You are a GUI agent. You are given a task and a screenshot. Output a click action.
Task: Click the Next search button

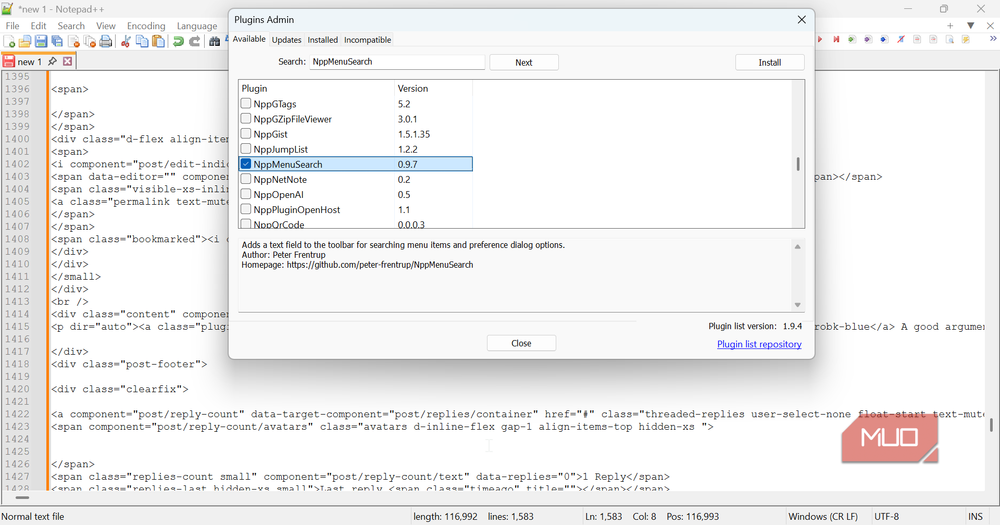524,63
